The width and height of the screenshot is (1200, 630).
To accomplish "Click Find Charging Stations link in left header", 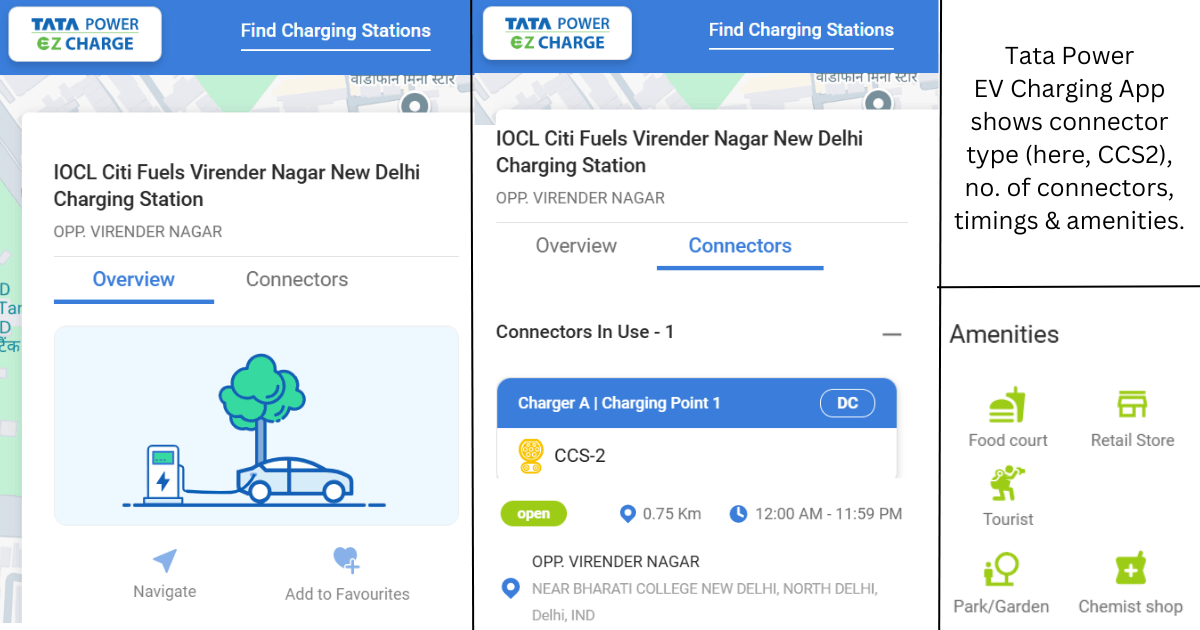I will click(x=336, y=31).
